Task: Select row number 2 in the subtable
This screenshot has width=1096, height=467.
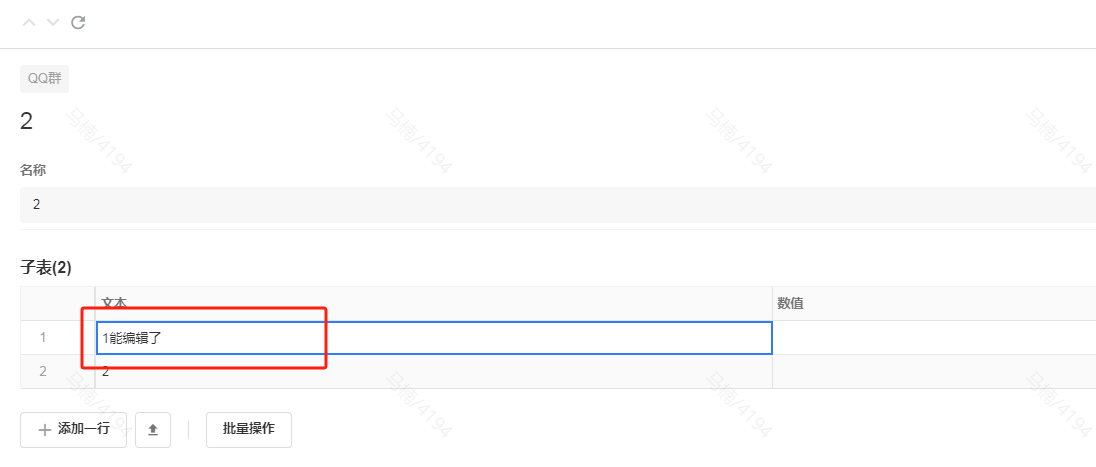Action: point(43,371)
